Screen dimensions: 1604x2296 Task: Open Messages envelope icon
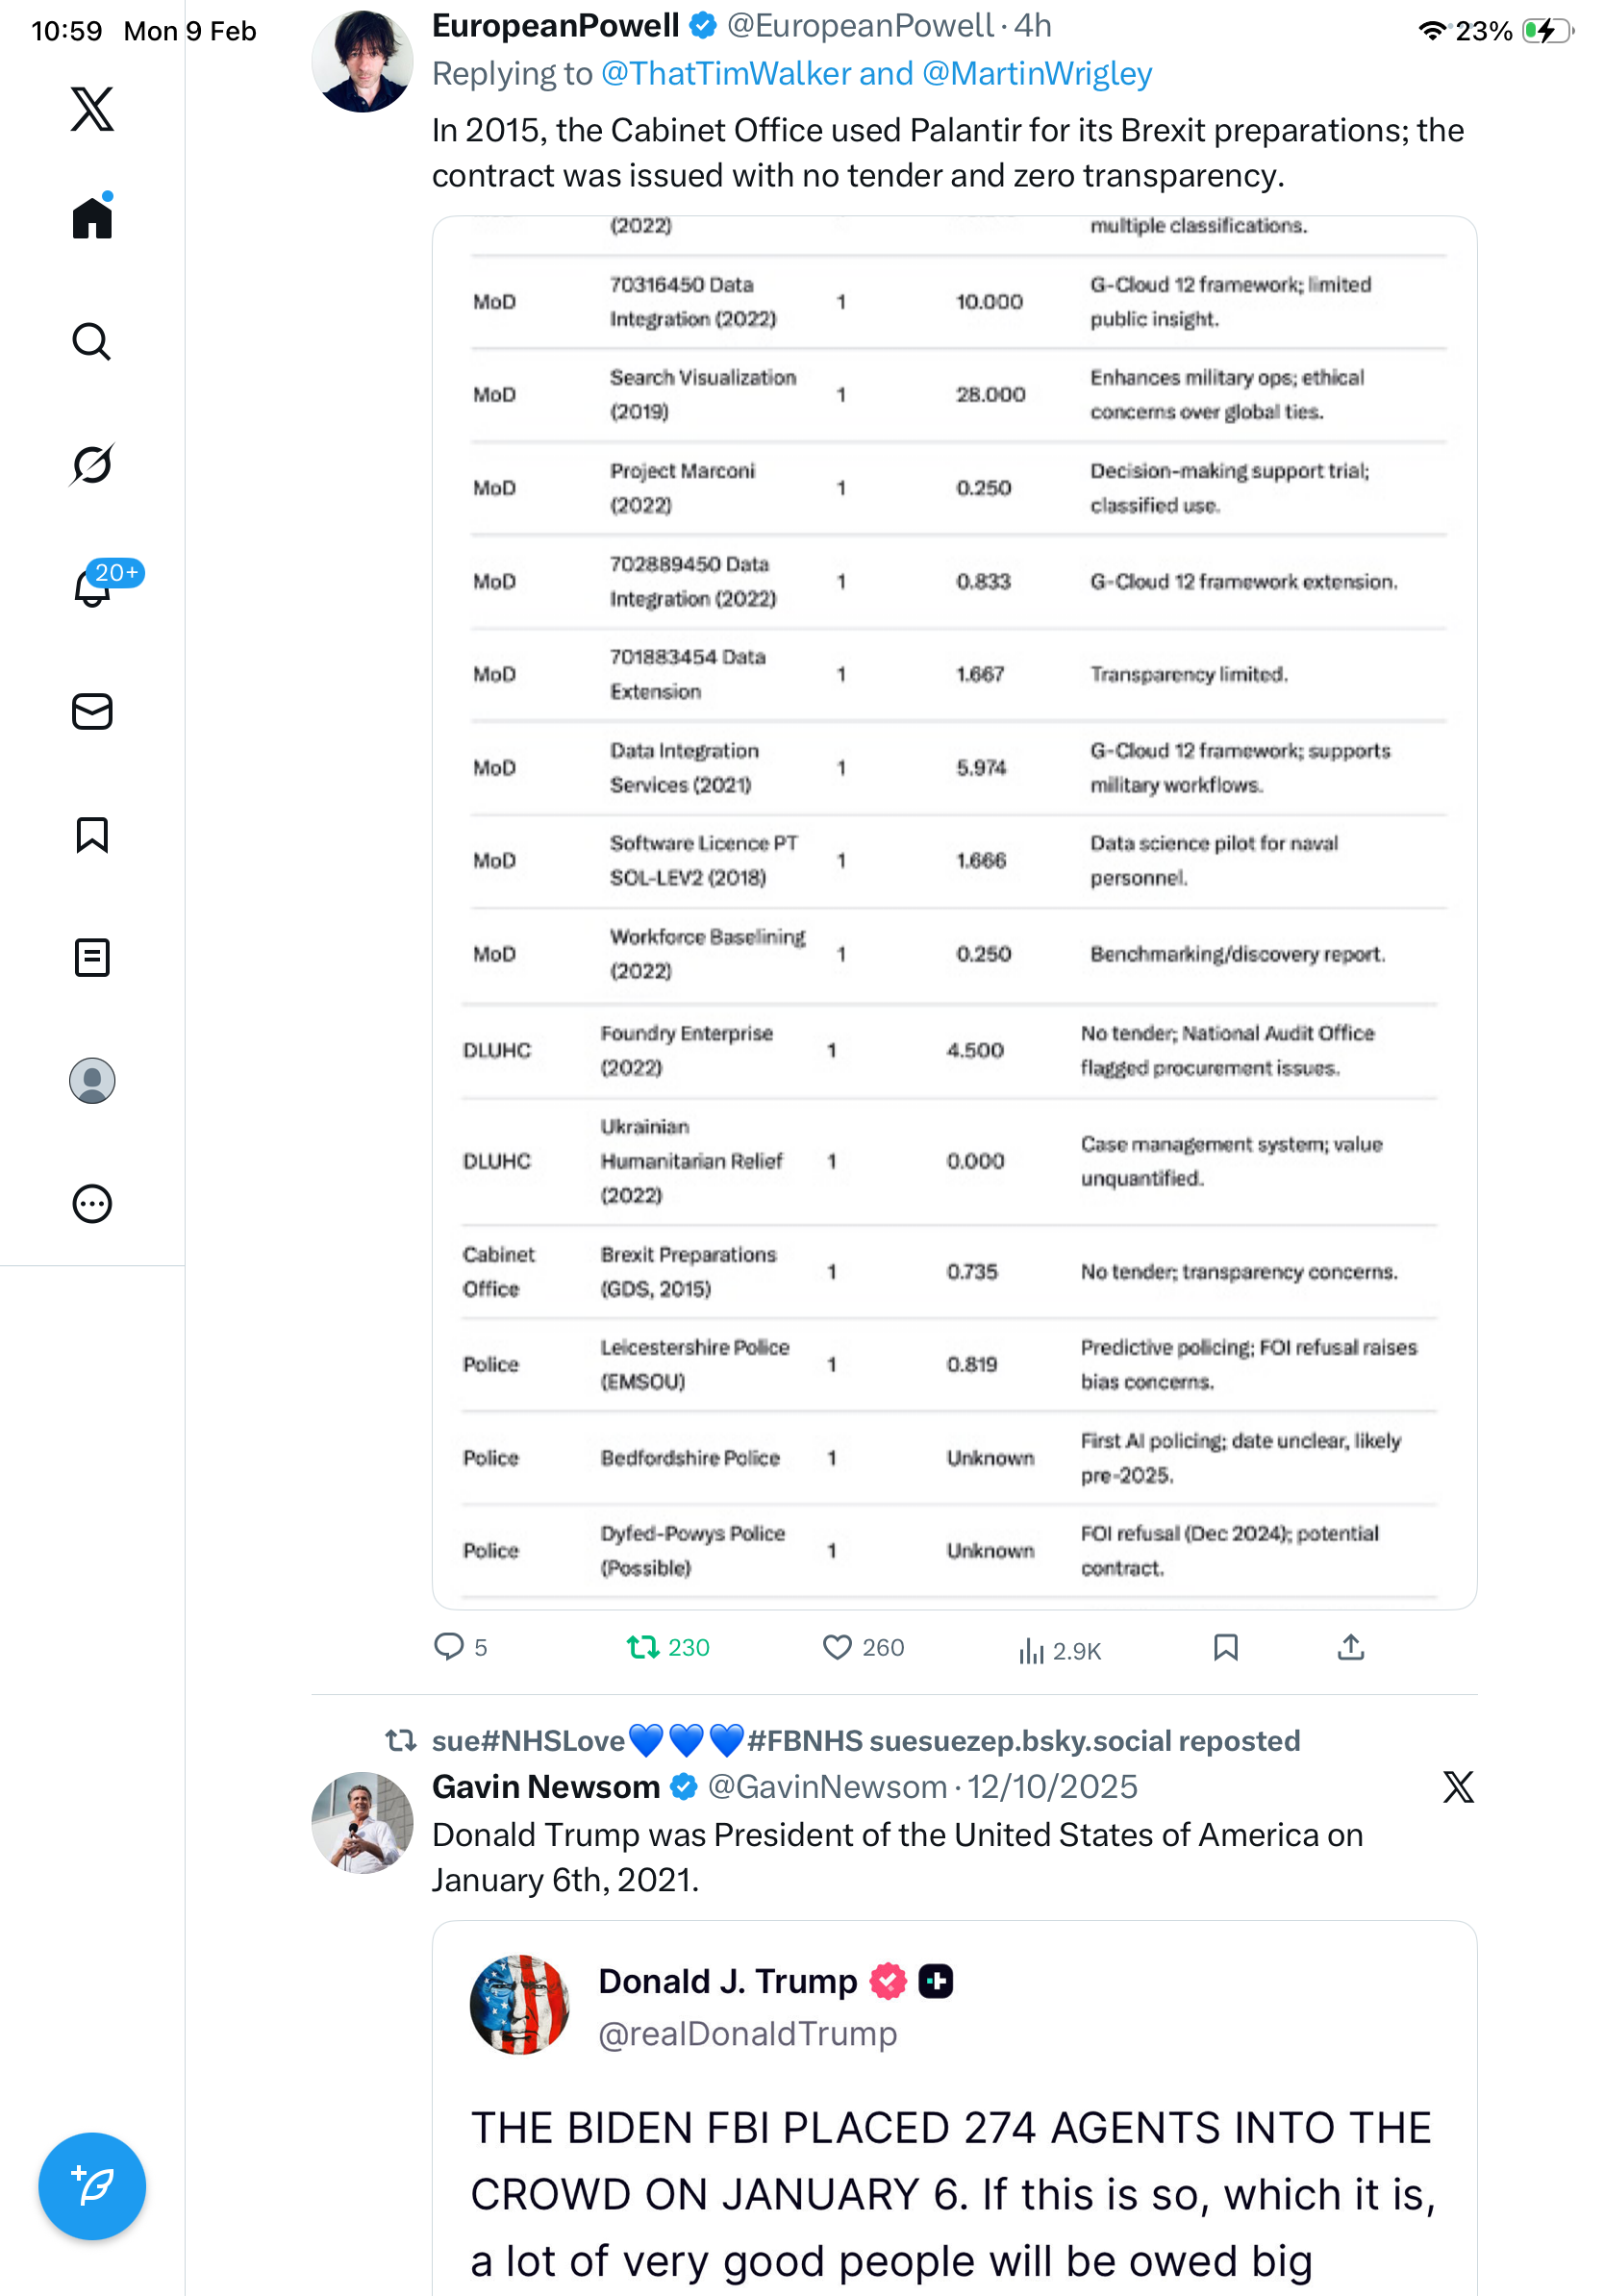coord(92,712)
